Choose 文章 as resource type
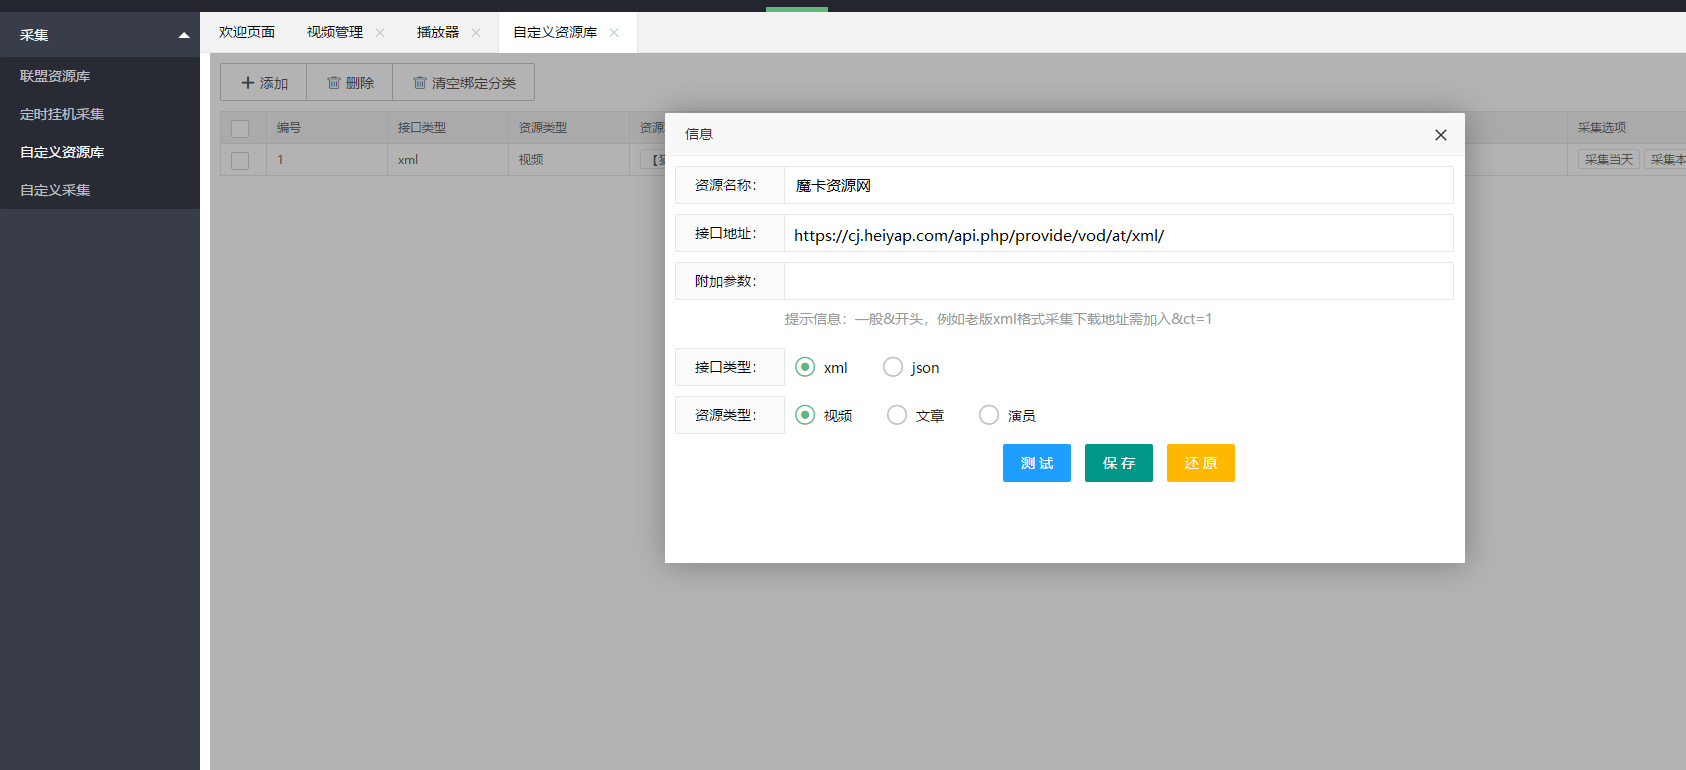 click(x=897, y=415)
